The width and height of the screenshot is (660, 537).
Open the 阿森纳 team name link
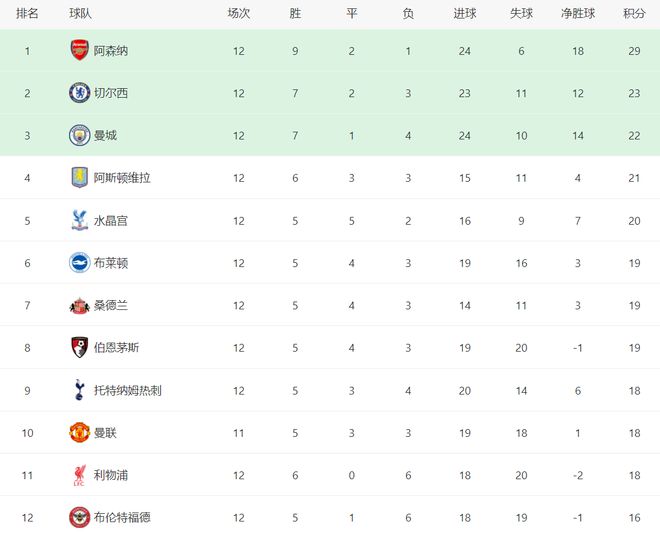tap(111, 50)
